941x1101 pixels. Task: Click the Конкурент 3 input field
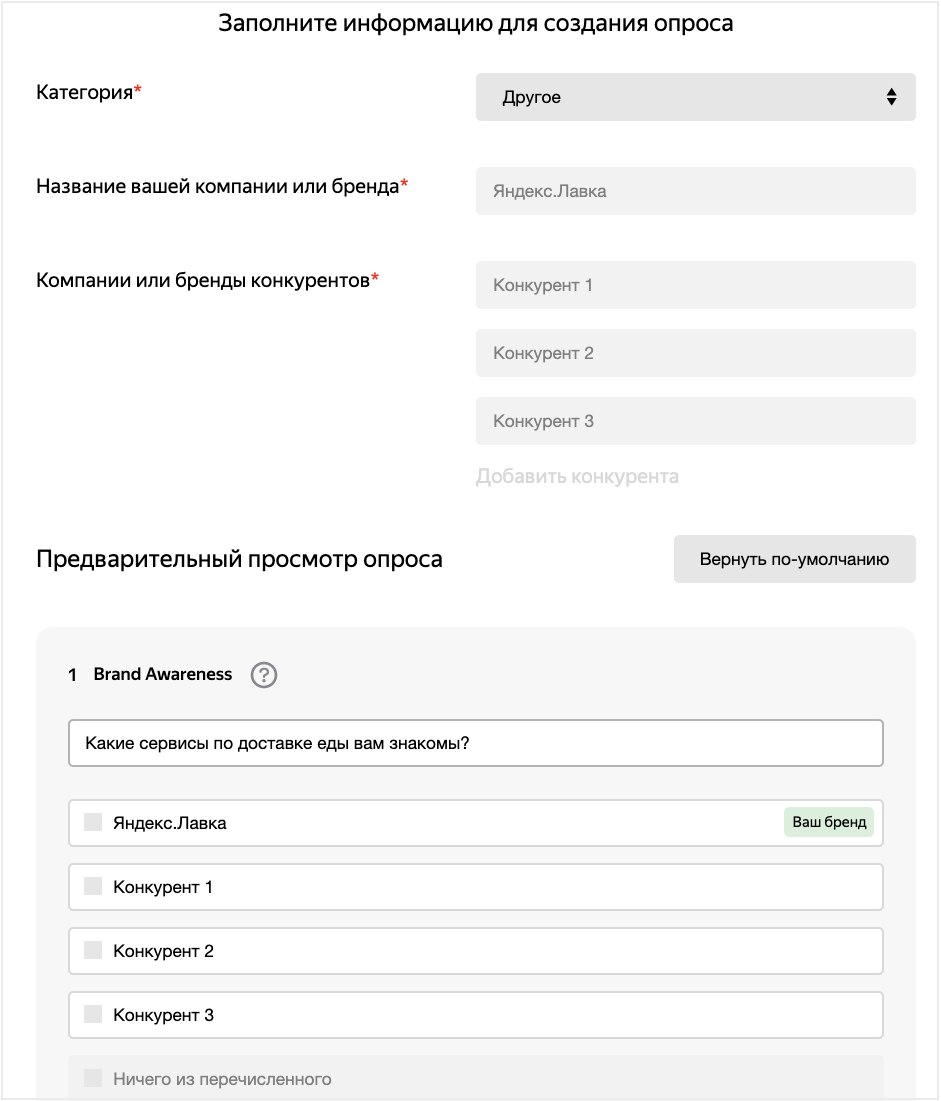(x=695, y=421)
